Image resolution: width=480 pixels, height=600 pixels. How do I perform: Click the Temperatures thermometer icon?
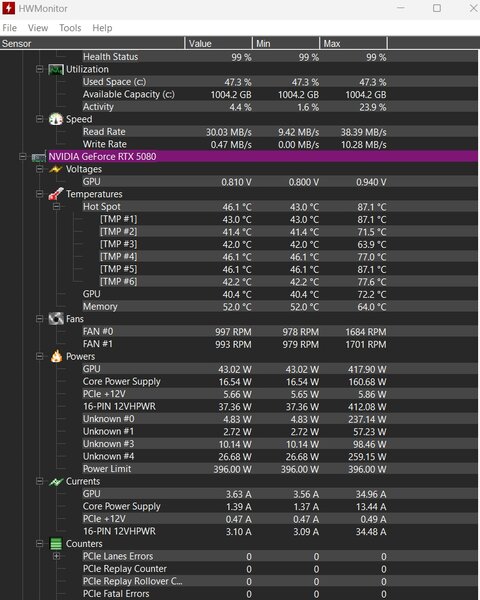point(56,194)
